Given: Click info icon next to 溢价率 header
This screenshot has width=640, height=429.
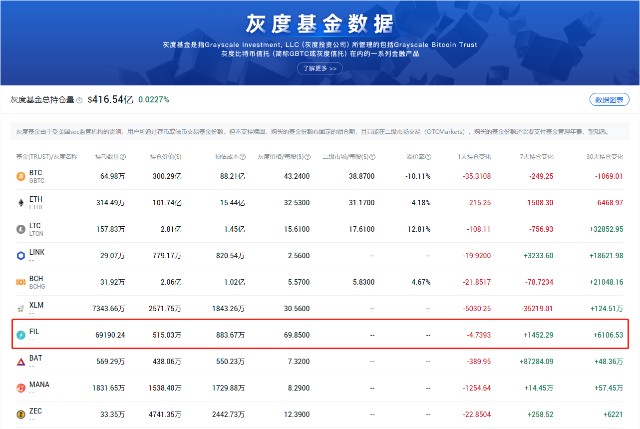Looking at the screenshot, I should (429, 157).
